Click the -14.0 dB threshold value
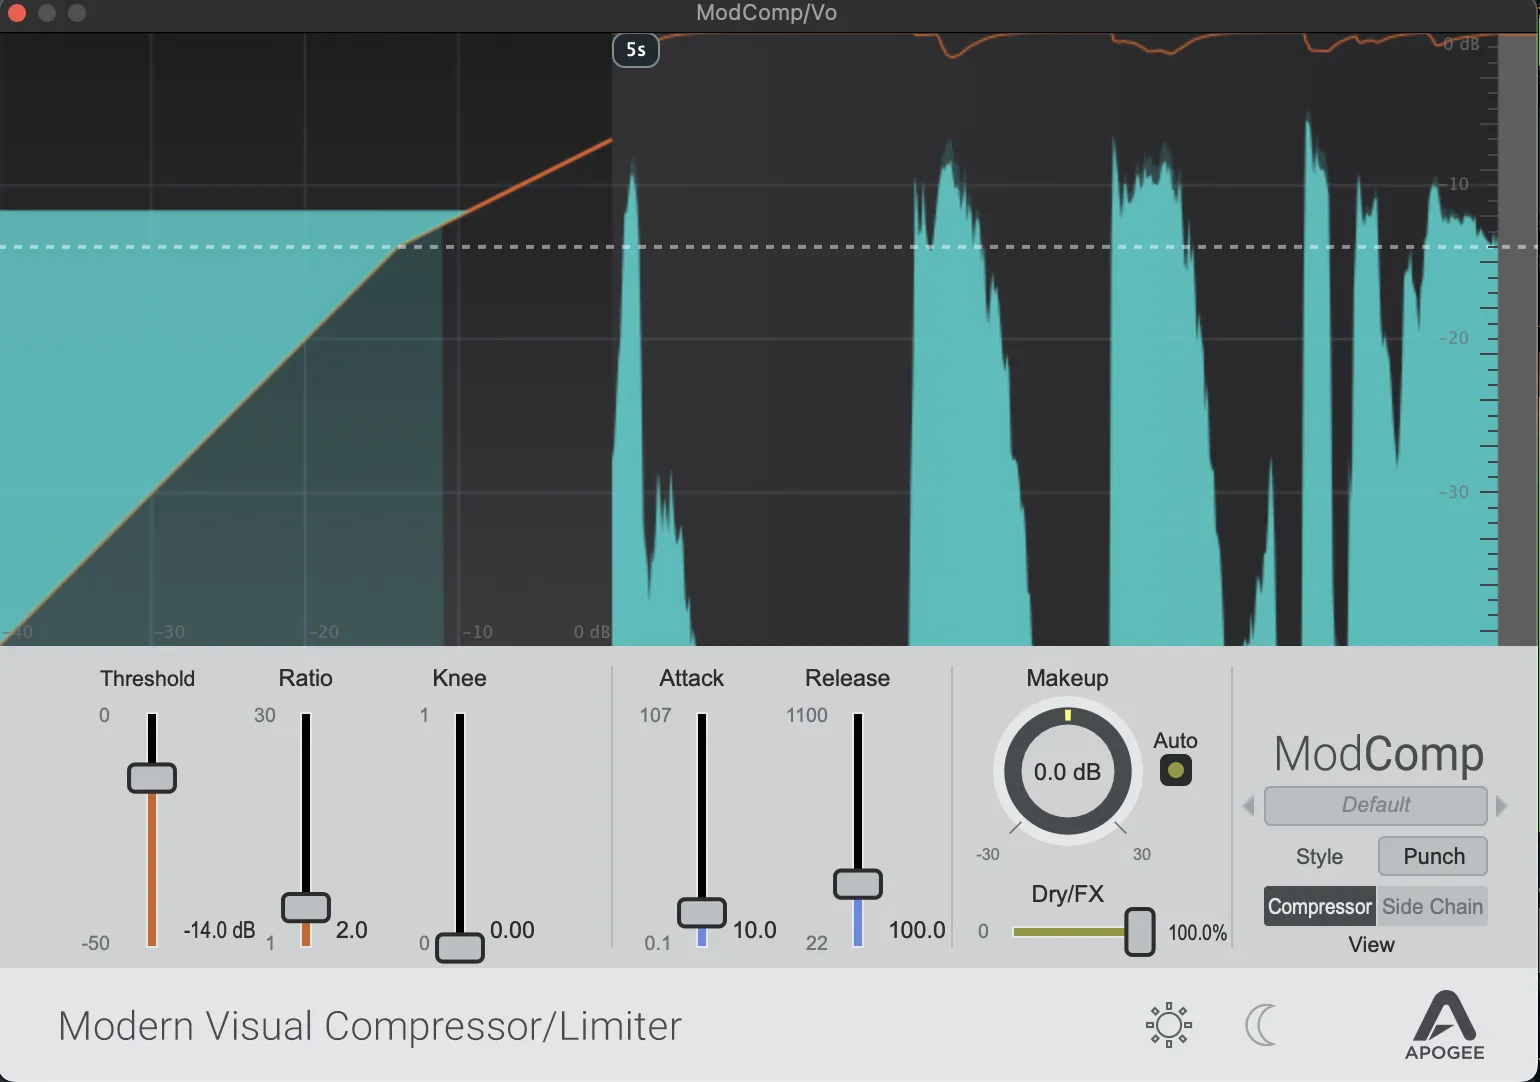Image resolution: width=1540 pixels, height=1082 pixels. 219,930
